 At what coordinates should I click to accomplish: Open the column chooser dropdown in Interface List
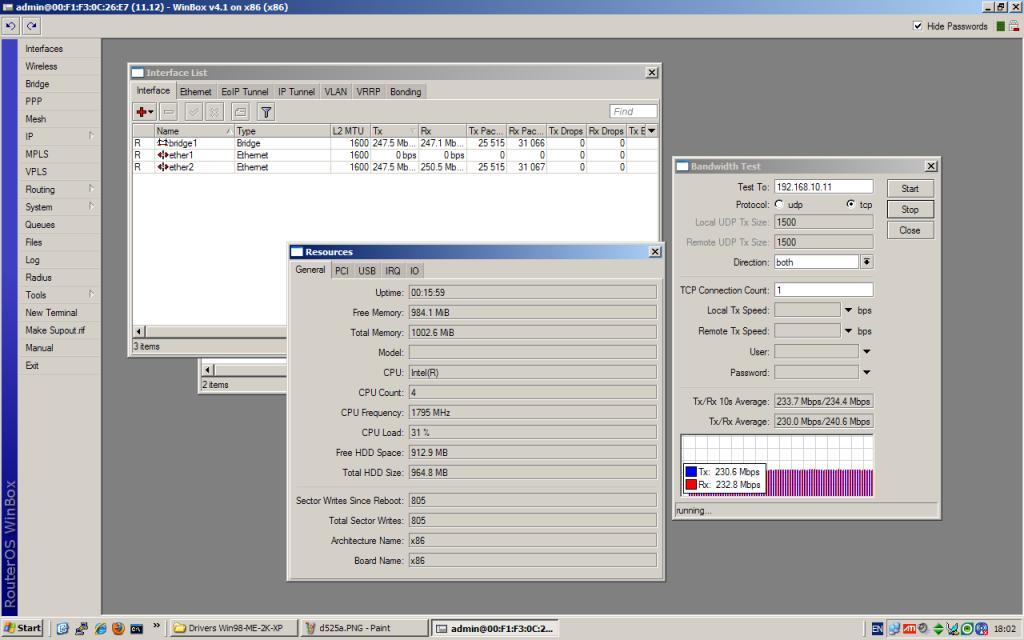click(652, 131)
